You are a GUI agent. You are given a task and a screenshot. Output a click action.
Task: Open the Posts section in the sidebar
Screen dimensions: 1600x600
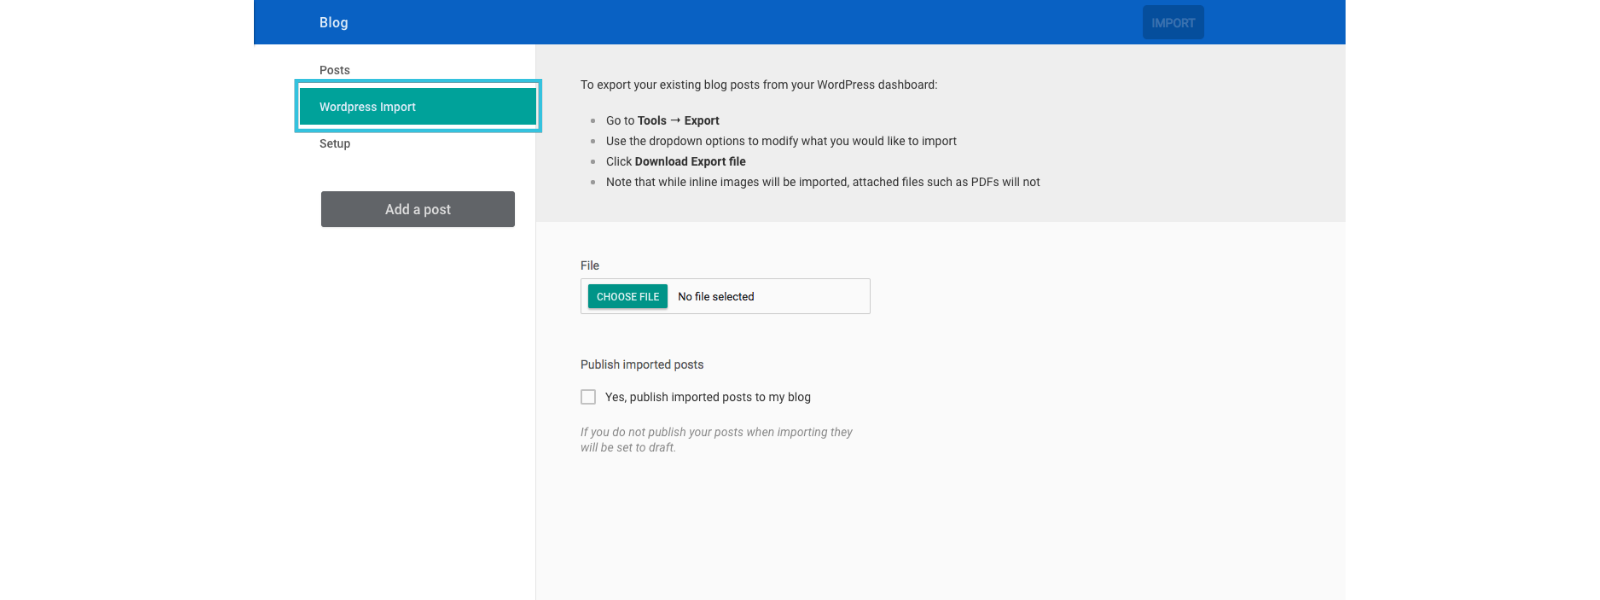[335, 70]
